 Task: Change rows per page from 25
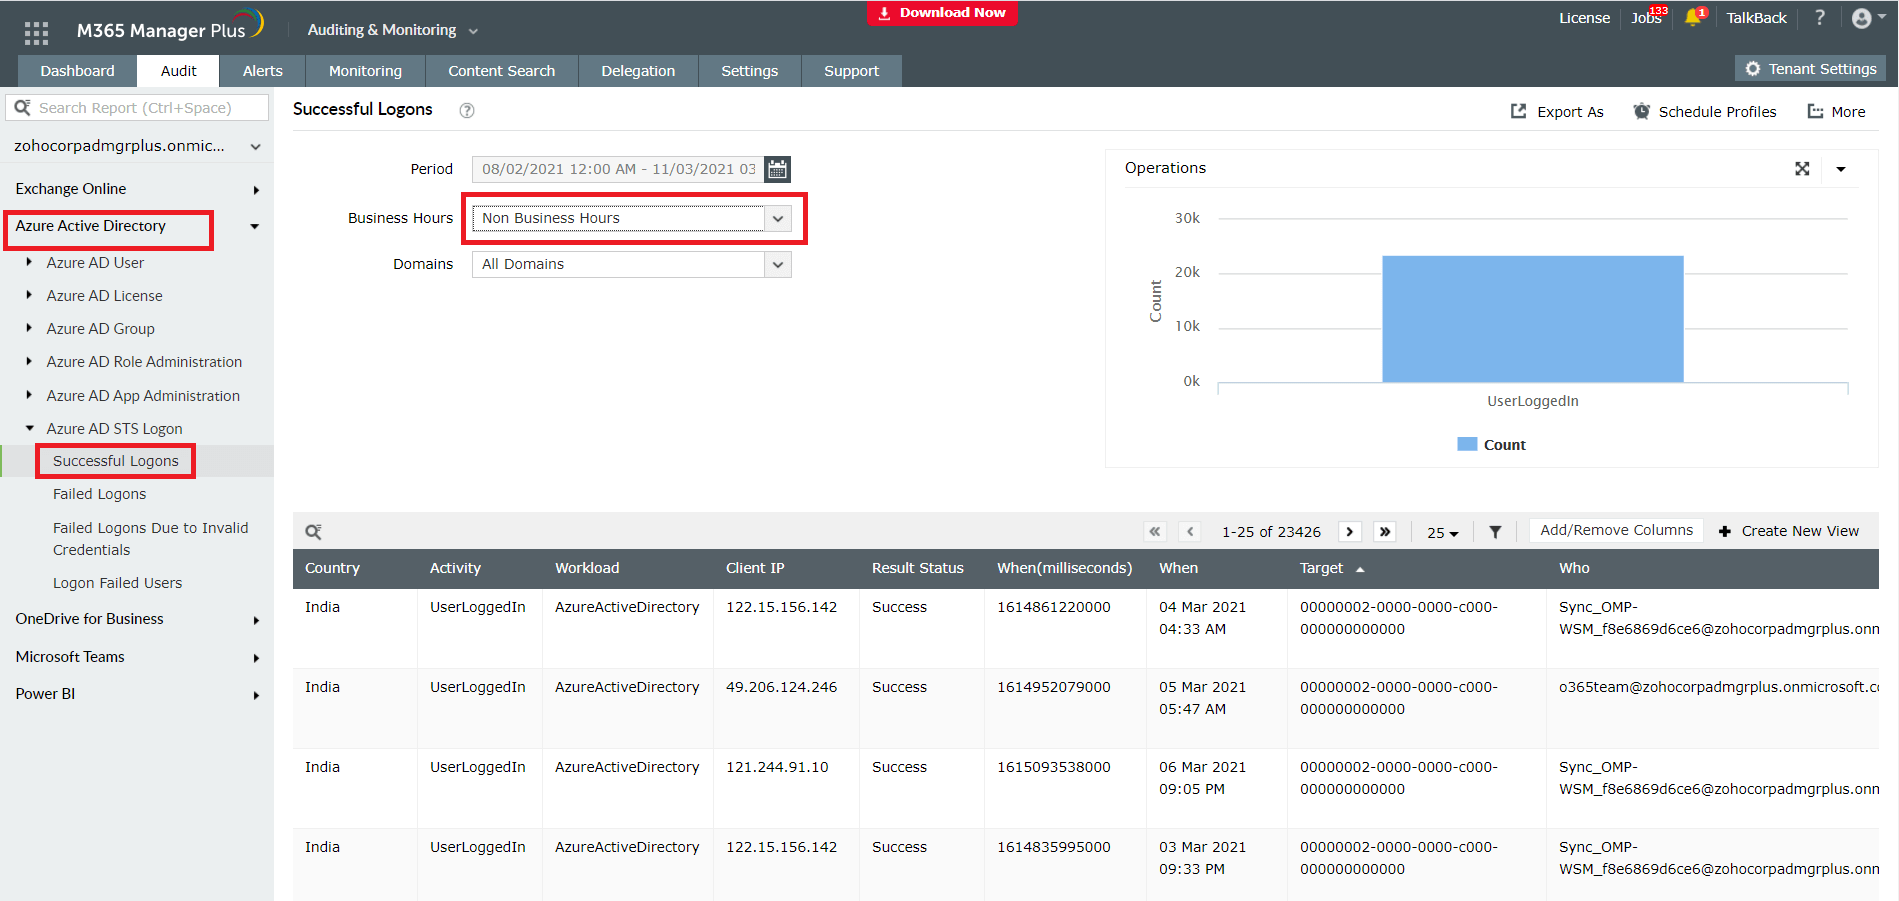click(x=1442, y=533)
